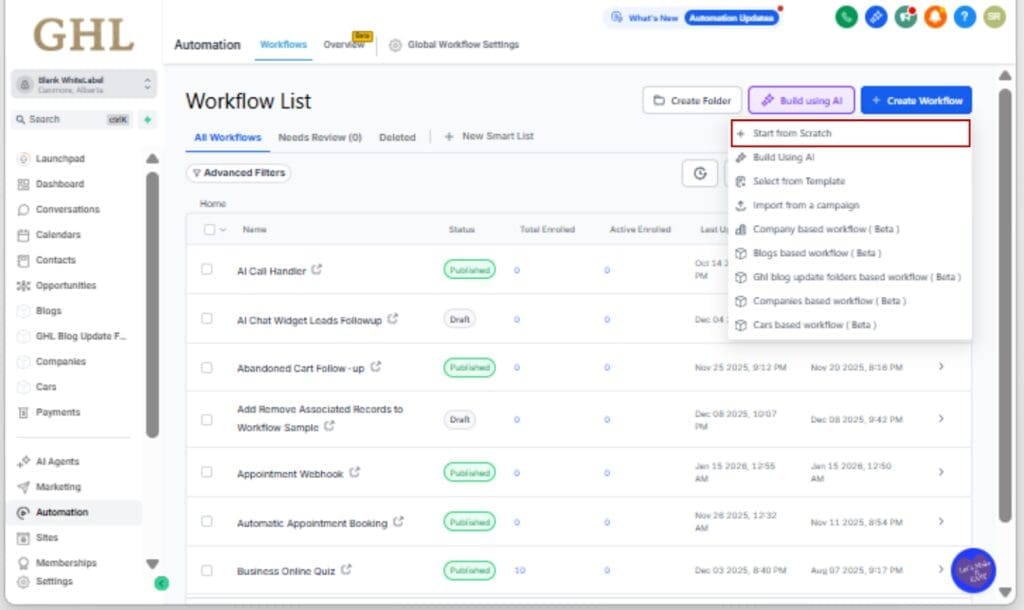Check the Automatic Appointment Booking checkbox
The height and width of the screenshot is (610, 1024).
point(206,521)
